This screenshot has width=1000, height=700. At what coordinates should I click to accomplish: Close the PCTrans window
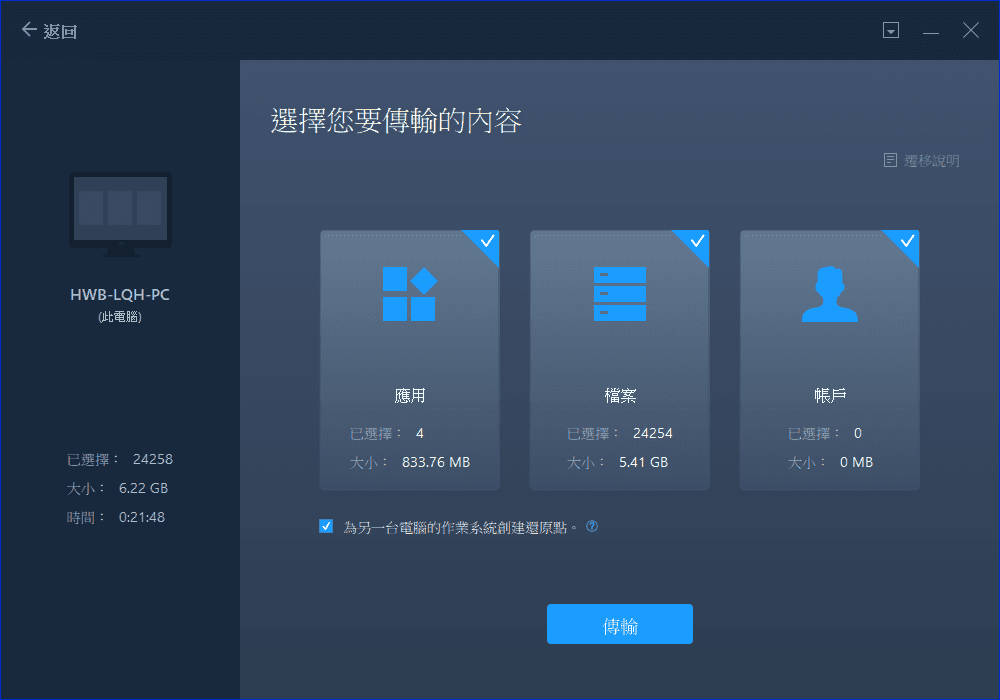coord(970,31)
